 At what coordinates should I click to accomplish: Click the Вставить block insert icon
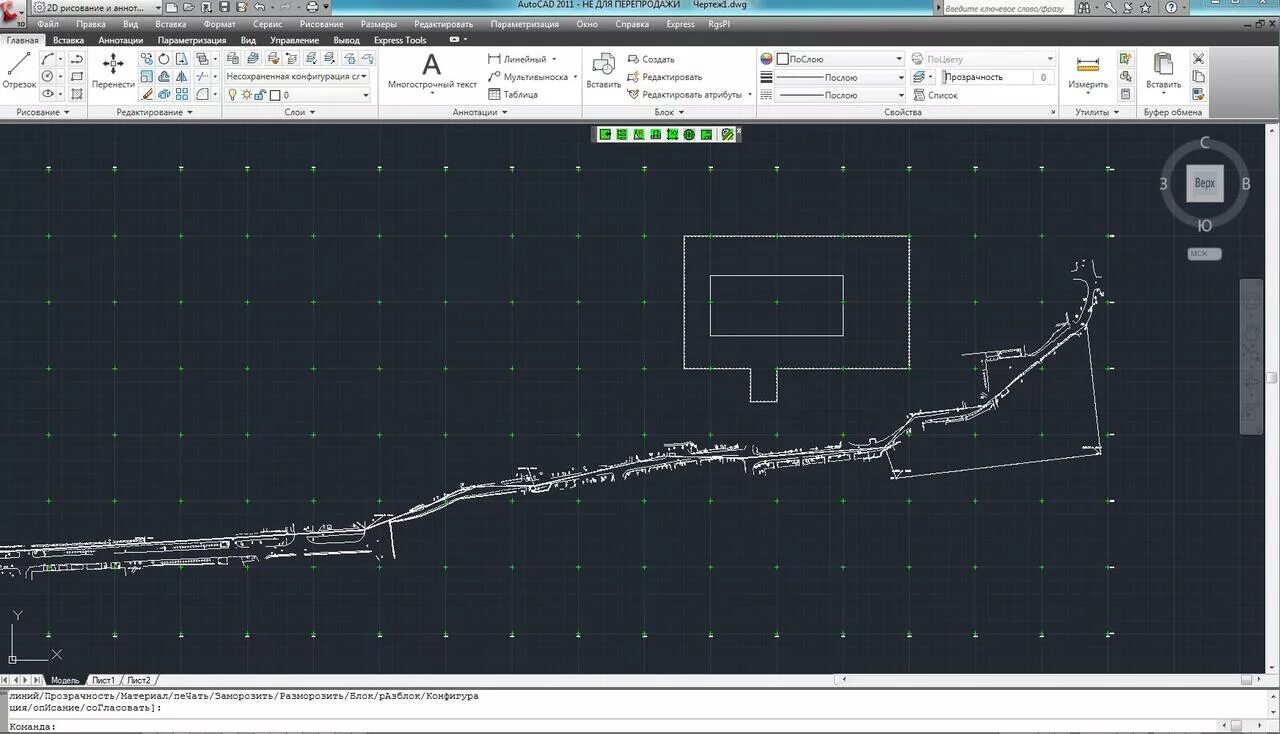[603, 71]
